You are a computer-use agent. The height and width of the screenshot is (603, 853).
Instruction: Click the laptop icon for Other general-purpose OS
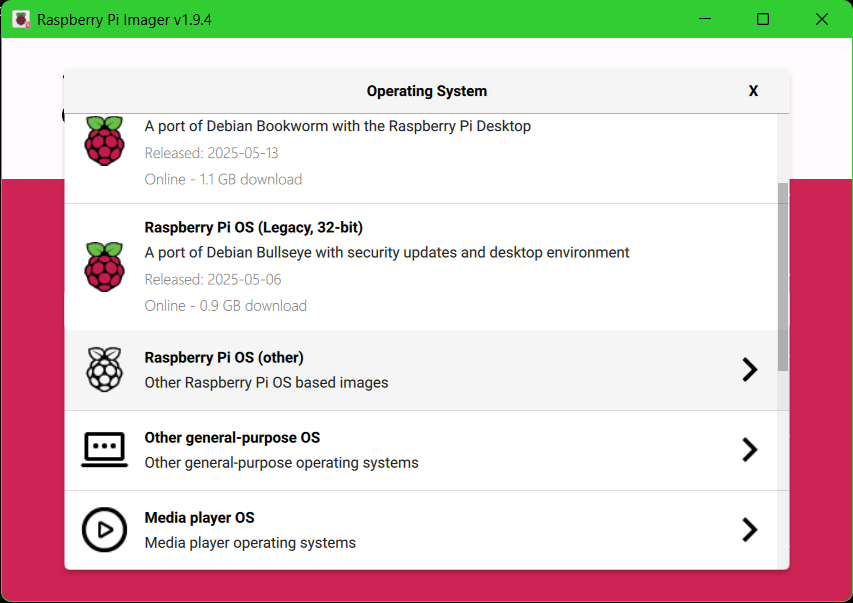(104, 450)
